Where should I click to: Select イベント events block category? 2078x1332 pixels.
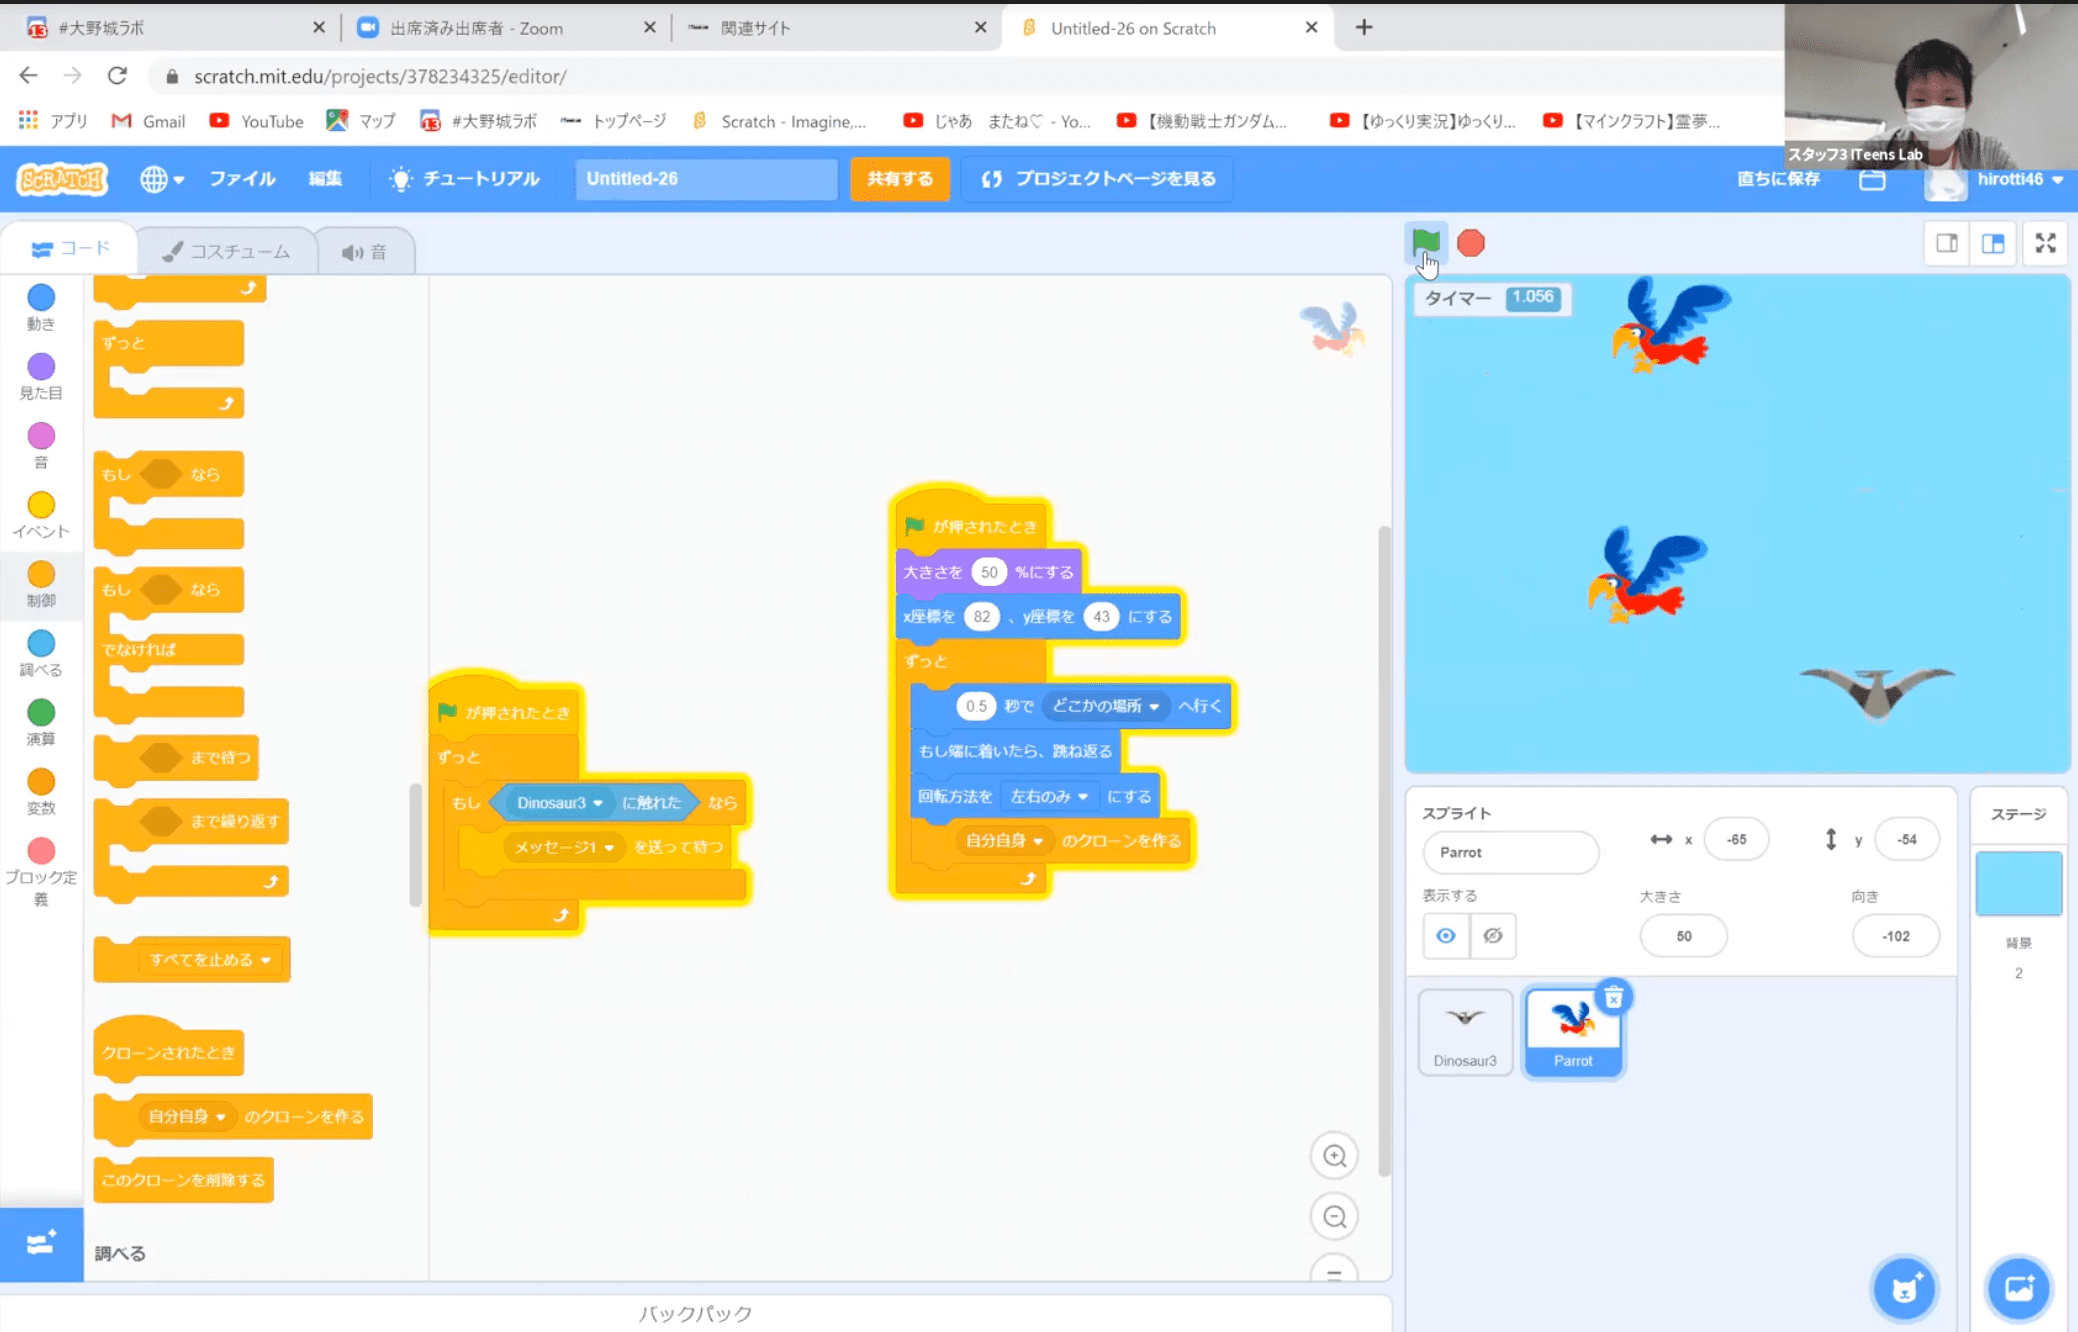[x=41, y=514]
